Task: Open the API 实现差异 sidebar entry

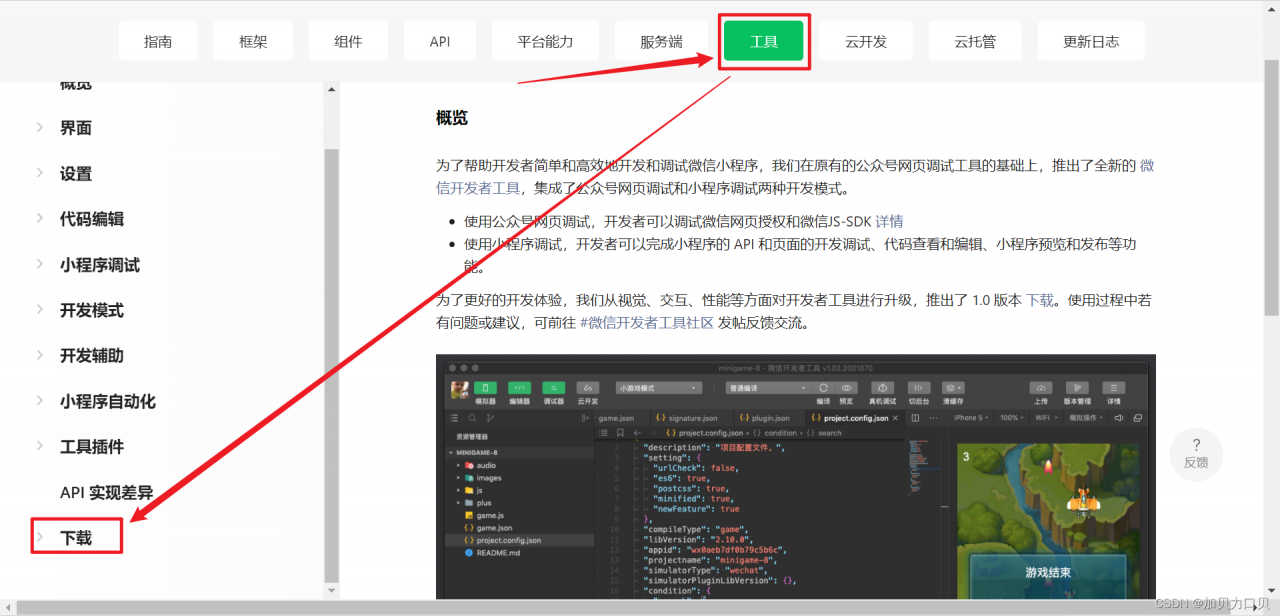Action: [x=107, y=492]
